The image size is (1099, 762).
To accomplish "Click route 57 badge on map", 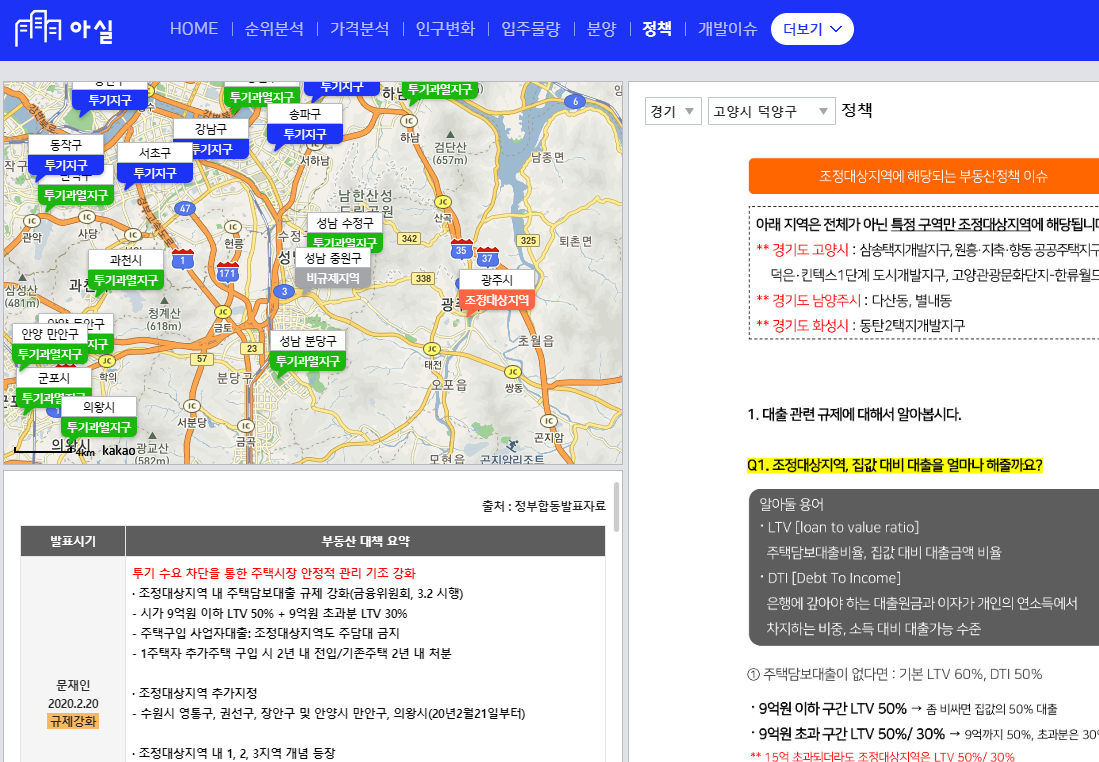I will click(202, 359).
